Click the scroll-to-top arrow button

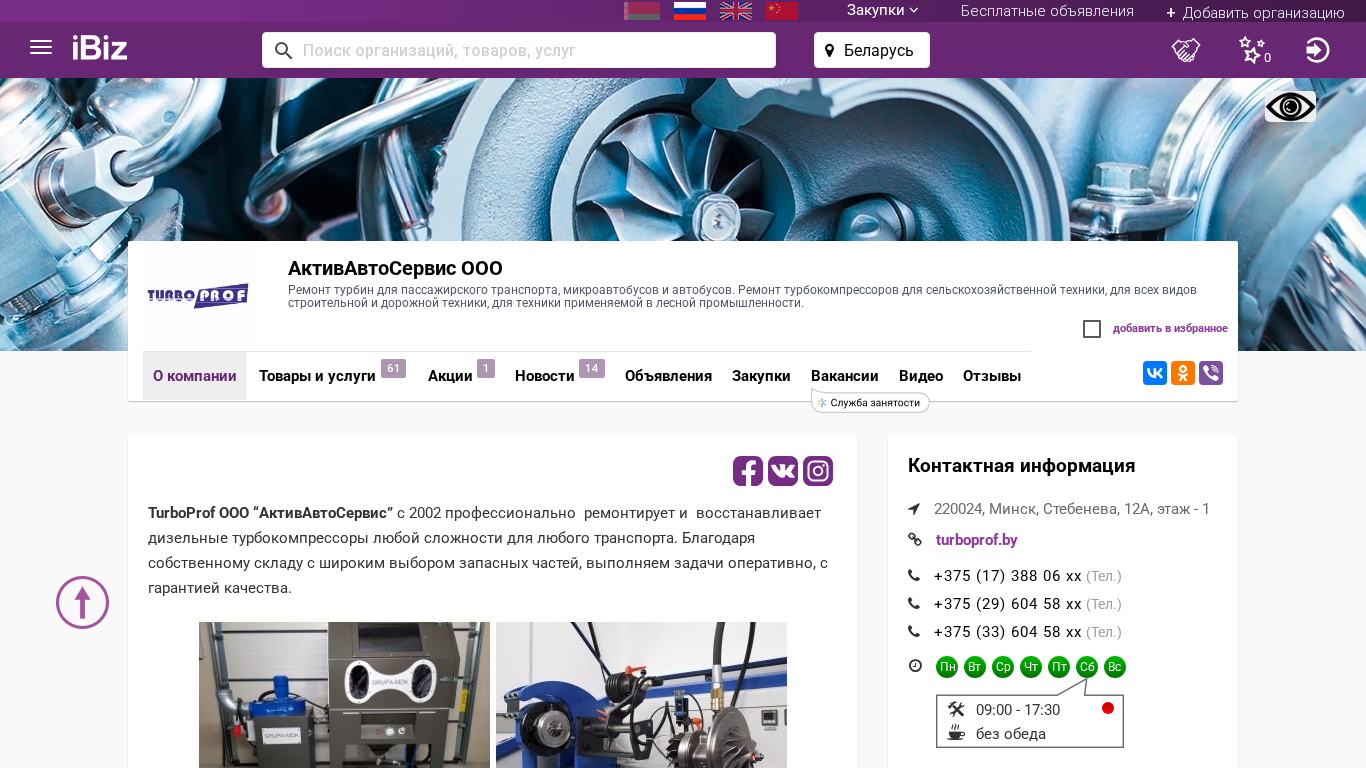point(82,603)
